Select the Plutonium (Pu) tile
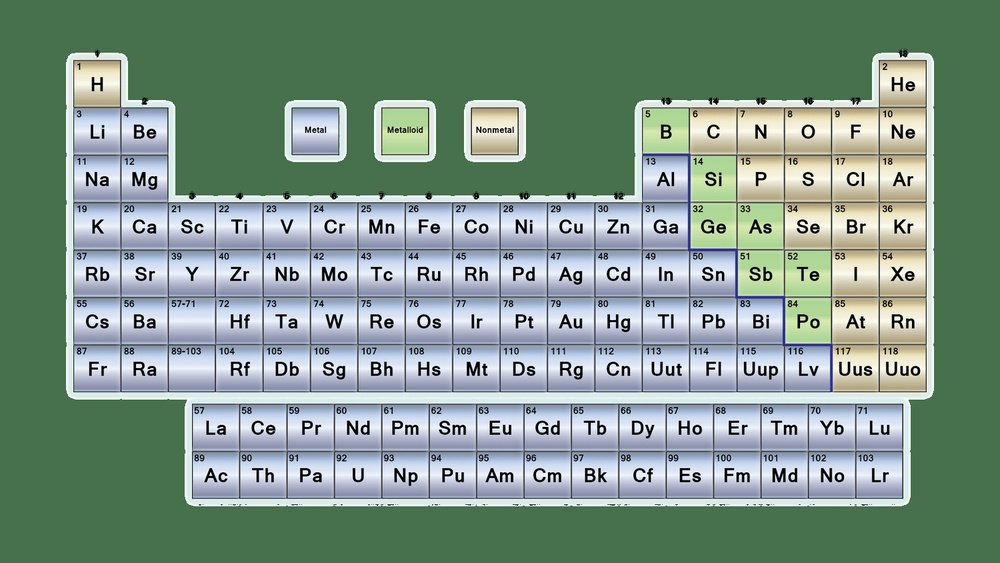Image resolution: width=1000 pixels, height=563 pixels. click(x=453, y=475)
